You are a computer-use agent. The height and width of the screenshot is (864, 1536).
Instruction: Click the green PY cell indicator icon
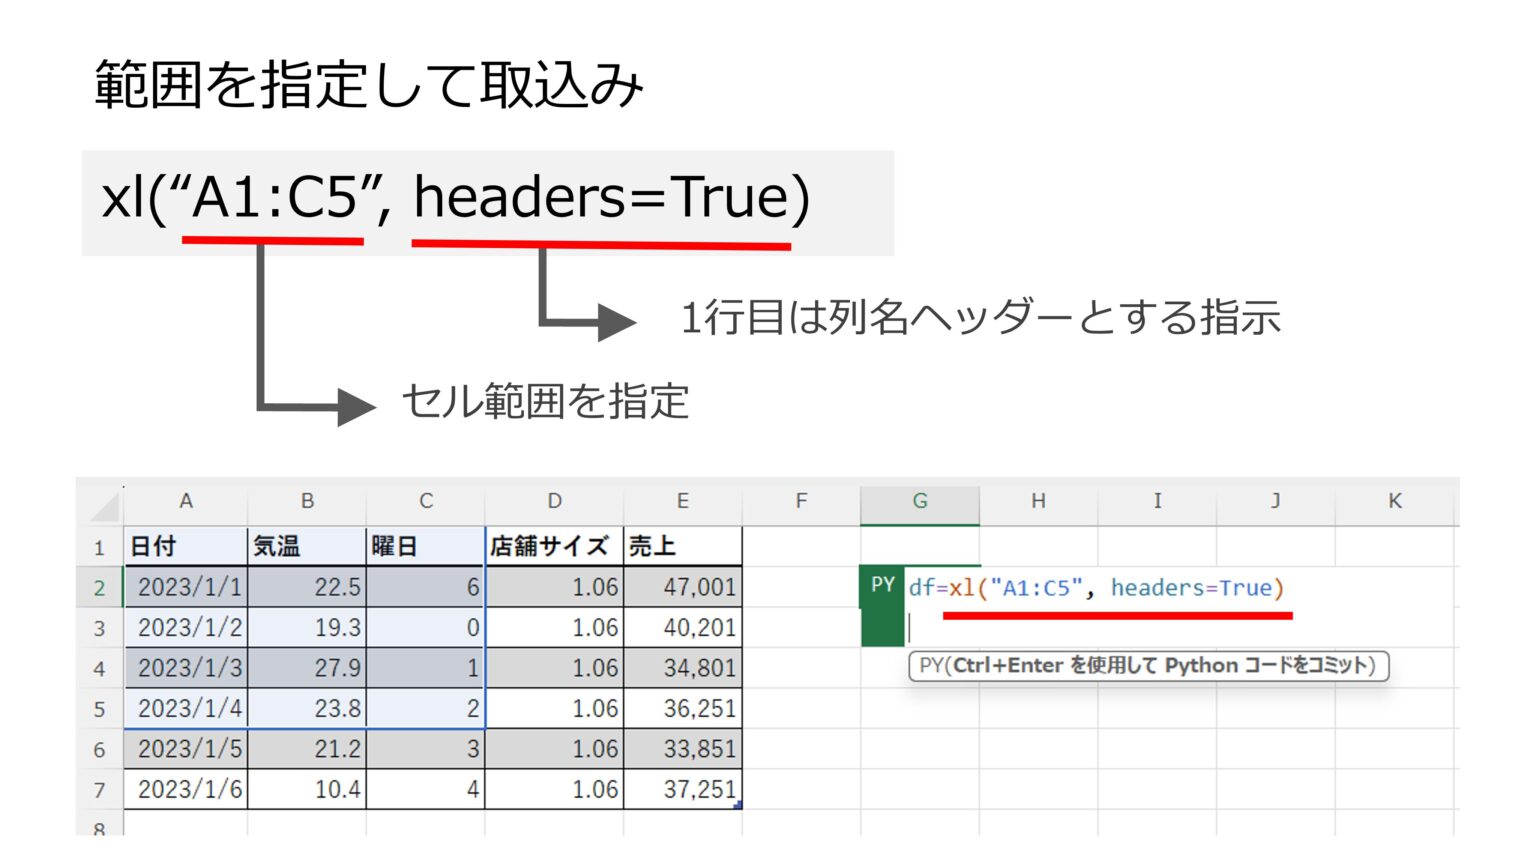click(x=884, y=586)
